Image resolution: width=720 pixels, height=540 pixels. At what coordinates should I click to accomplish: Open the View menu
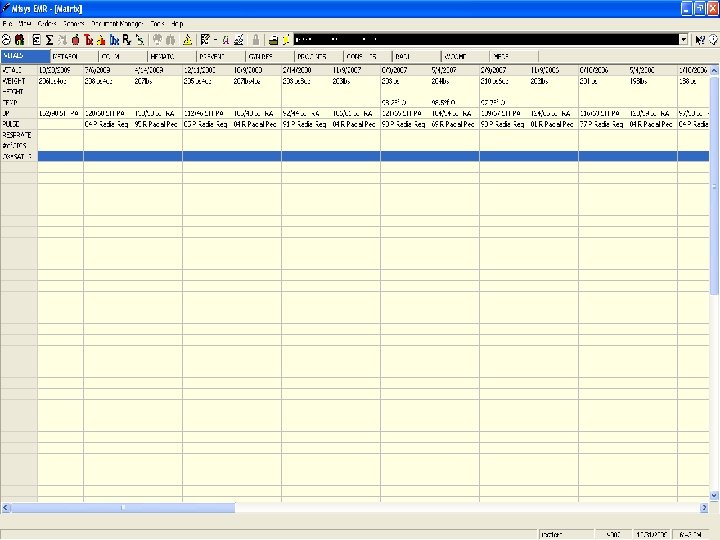point(24,23)
